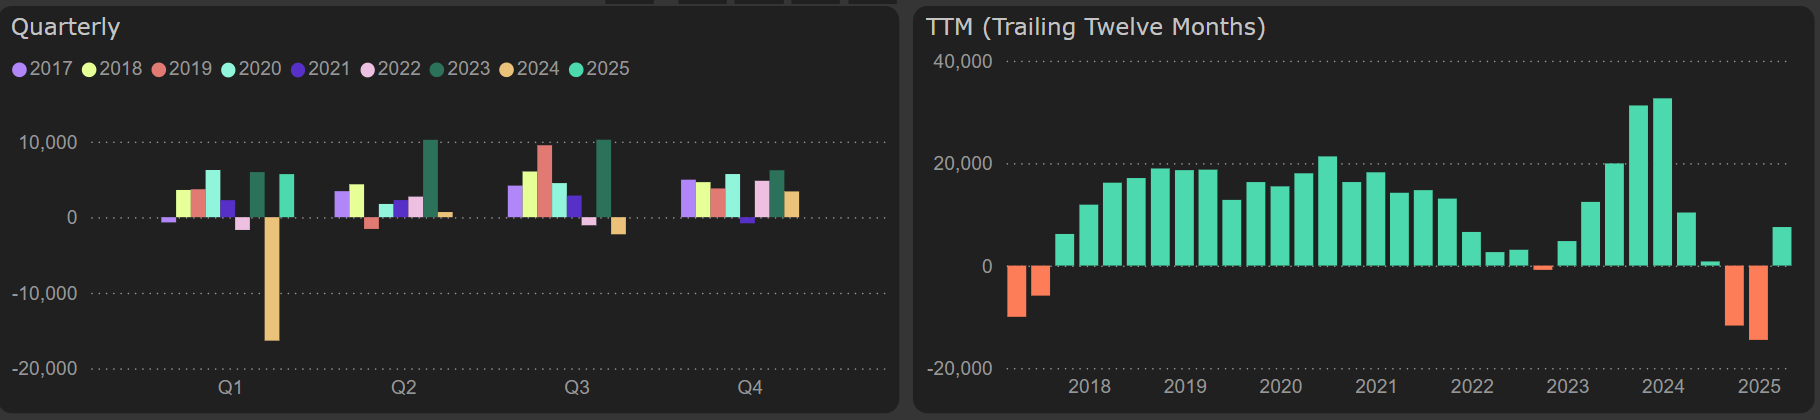Toggle the 2017 series in the legend
Viewport: 1820px width, 420px height.
(x=42, y=69)
